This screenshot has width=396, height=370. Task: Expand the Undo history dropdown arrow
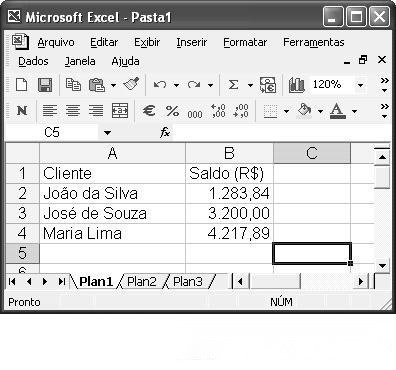(176, 85)
